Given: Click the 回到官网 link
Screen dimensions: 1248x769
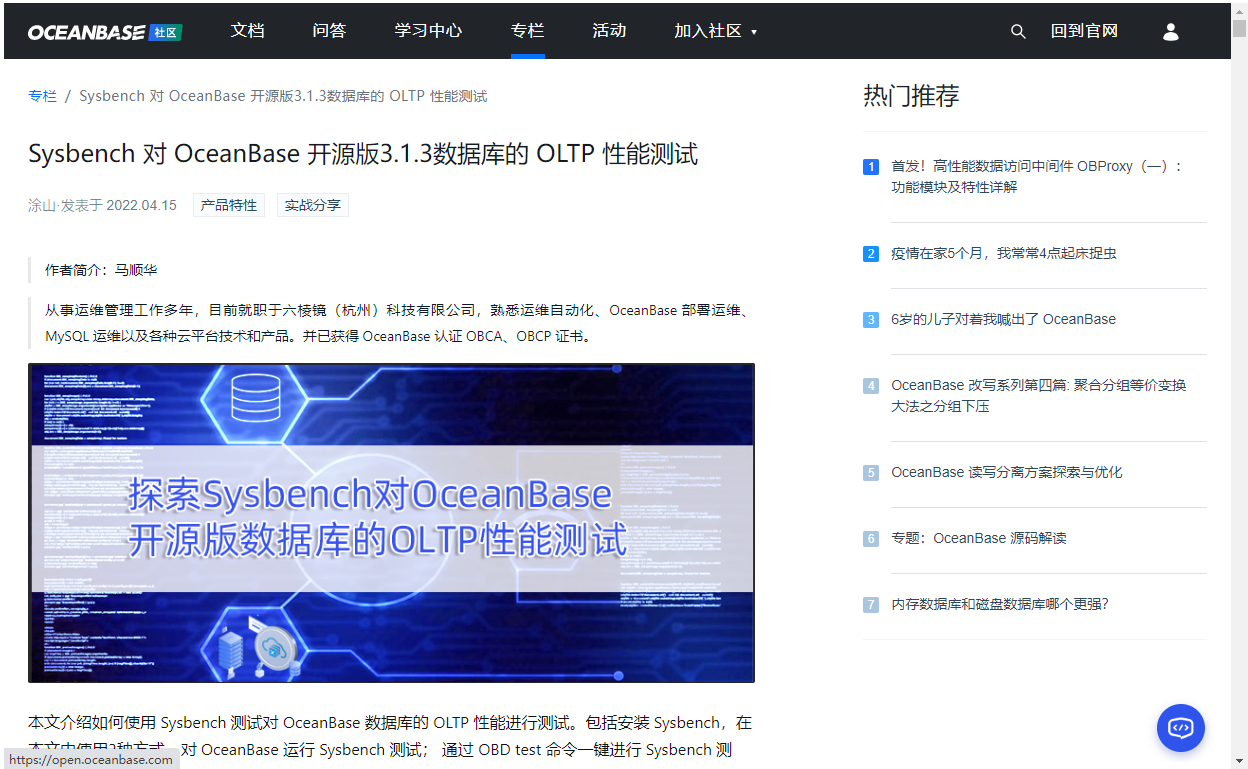Looking at the screenshot, I should point(1084,31).
